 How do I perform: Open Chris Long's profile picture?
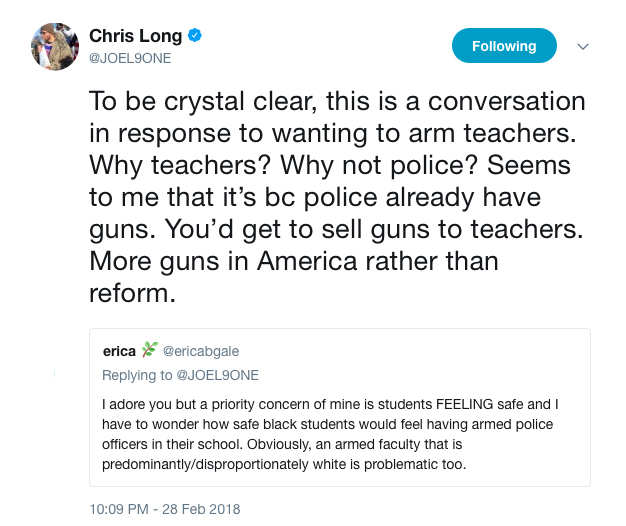click(x=55, y=46)
